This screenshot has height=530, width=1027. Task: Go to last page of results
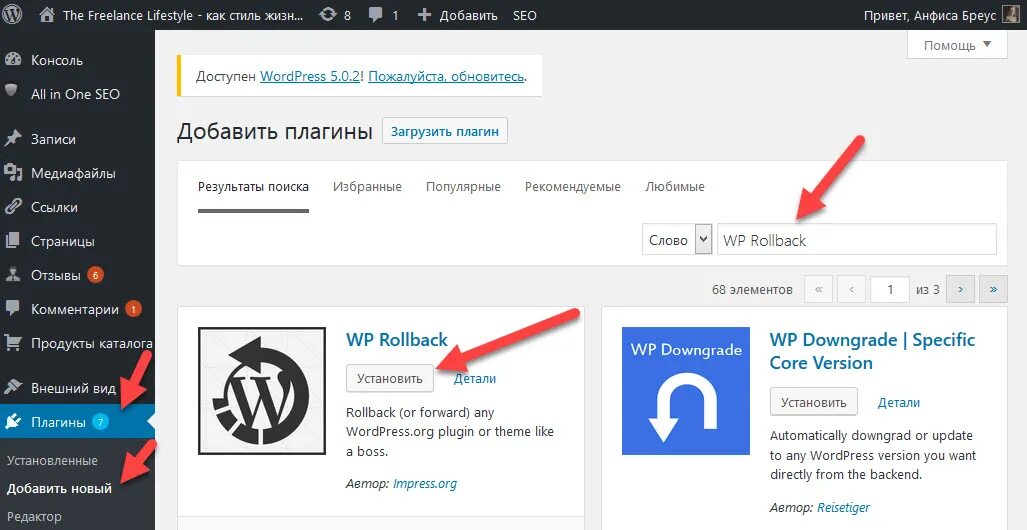click(993, 289)
